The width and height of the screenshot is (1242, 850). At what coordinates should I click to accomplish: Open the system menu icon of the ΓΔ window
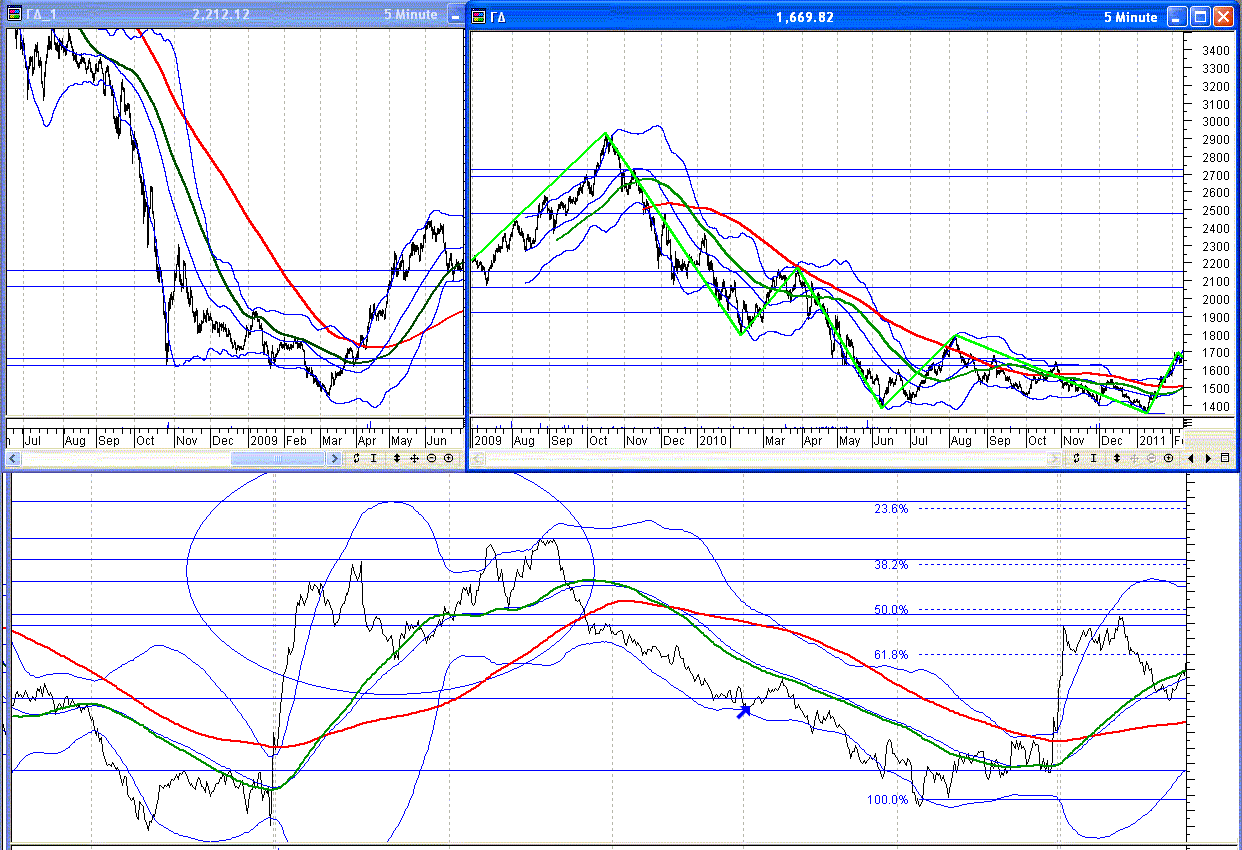[479, 16]
